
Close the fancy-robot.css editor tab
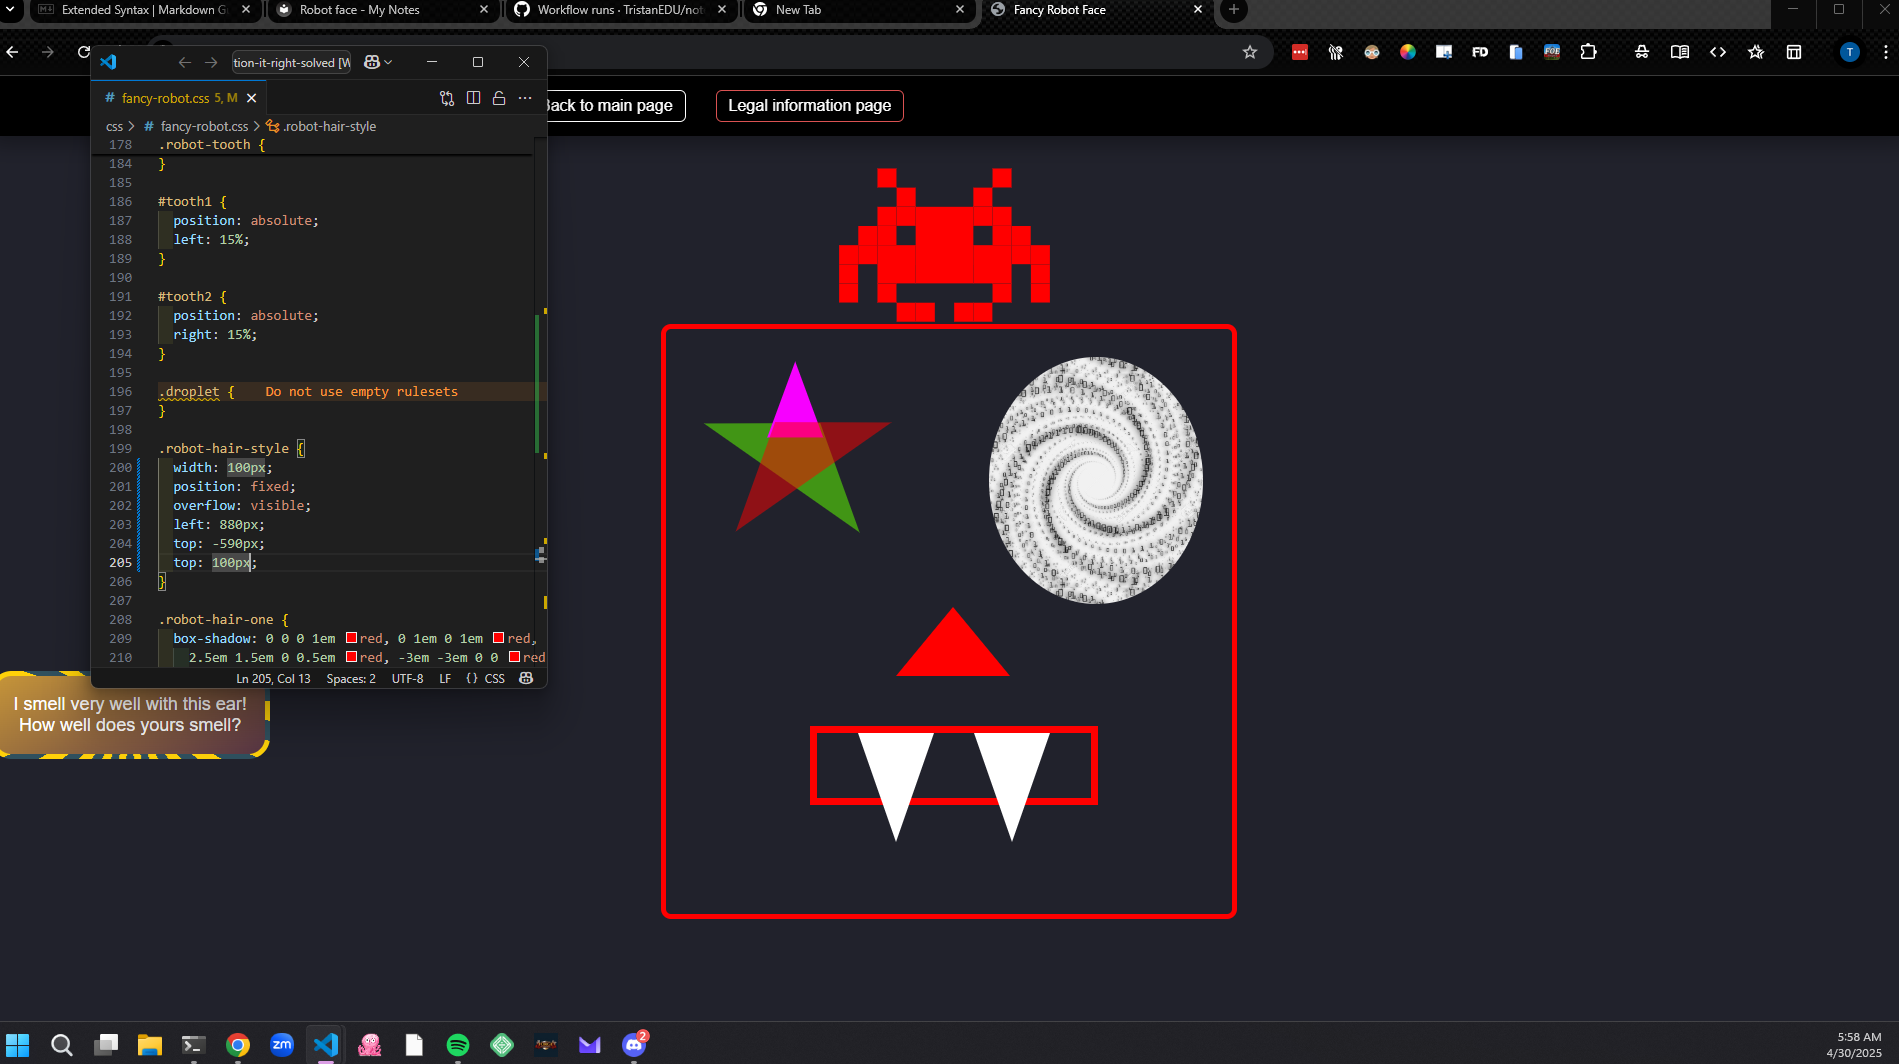click(x=252, y=98)
